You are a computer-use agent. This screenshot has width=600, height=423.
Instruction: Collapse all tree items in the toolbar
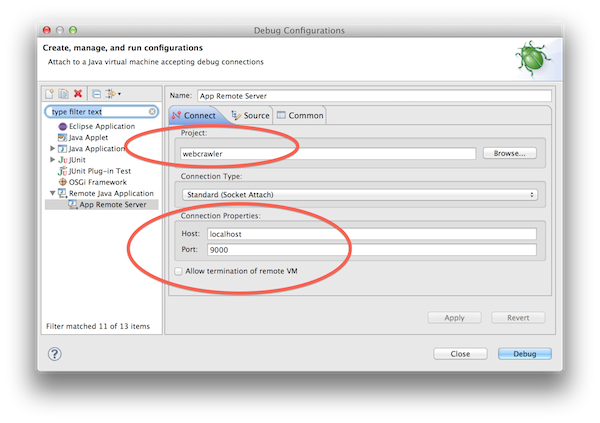pyautogui.click(x=96, y=94)
